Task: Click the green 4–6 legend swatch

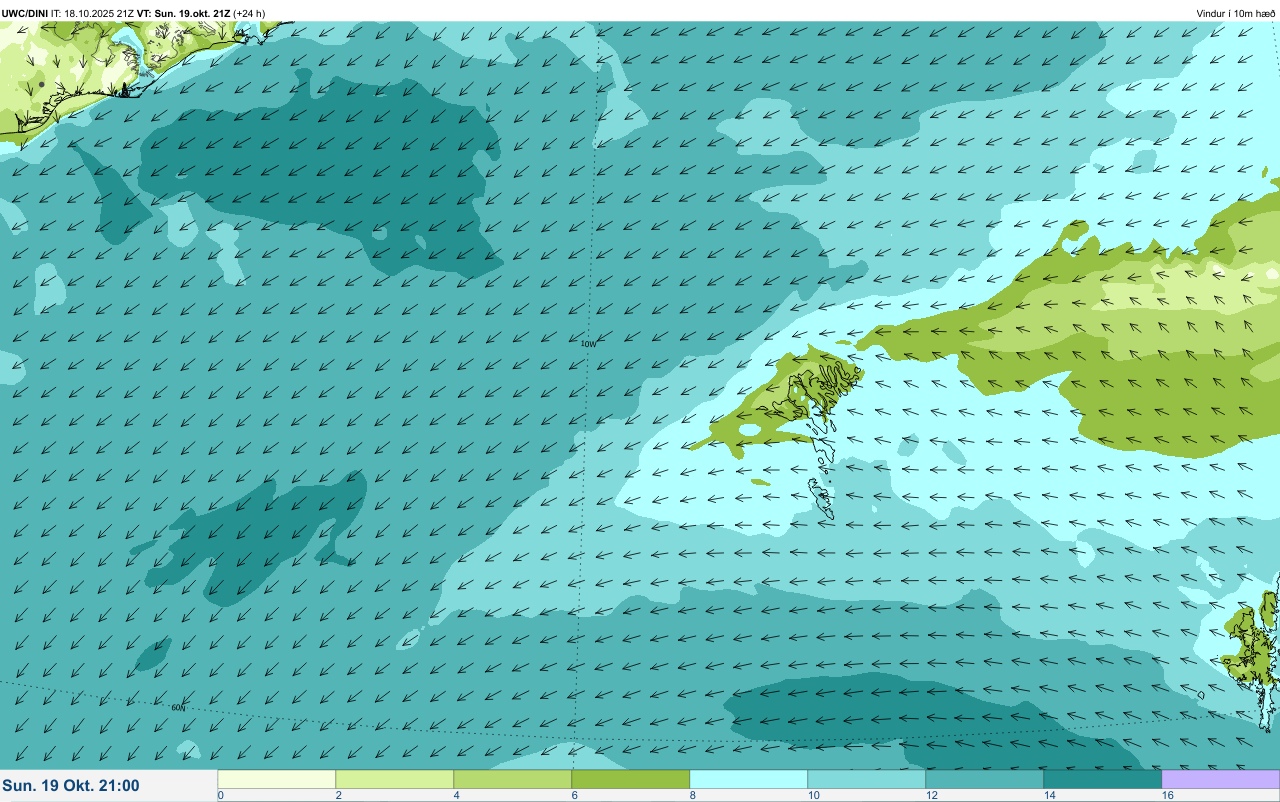Action: coord(513,779)
